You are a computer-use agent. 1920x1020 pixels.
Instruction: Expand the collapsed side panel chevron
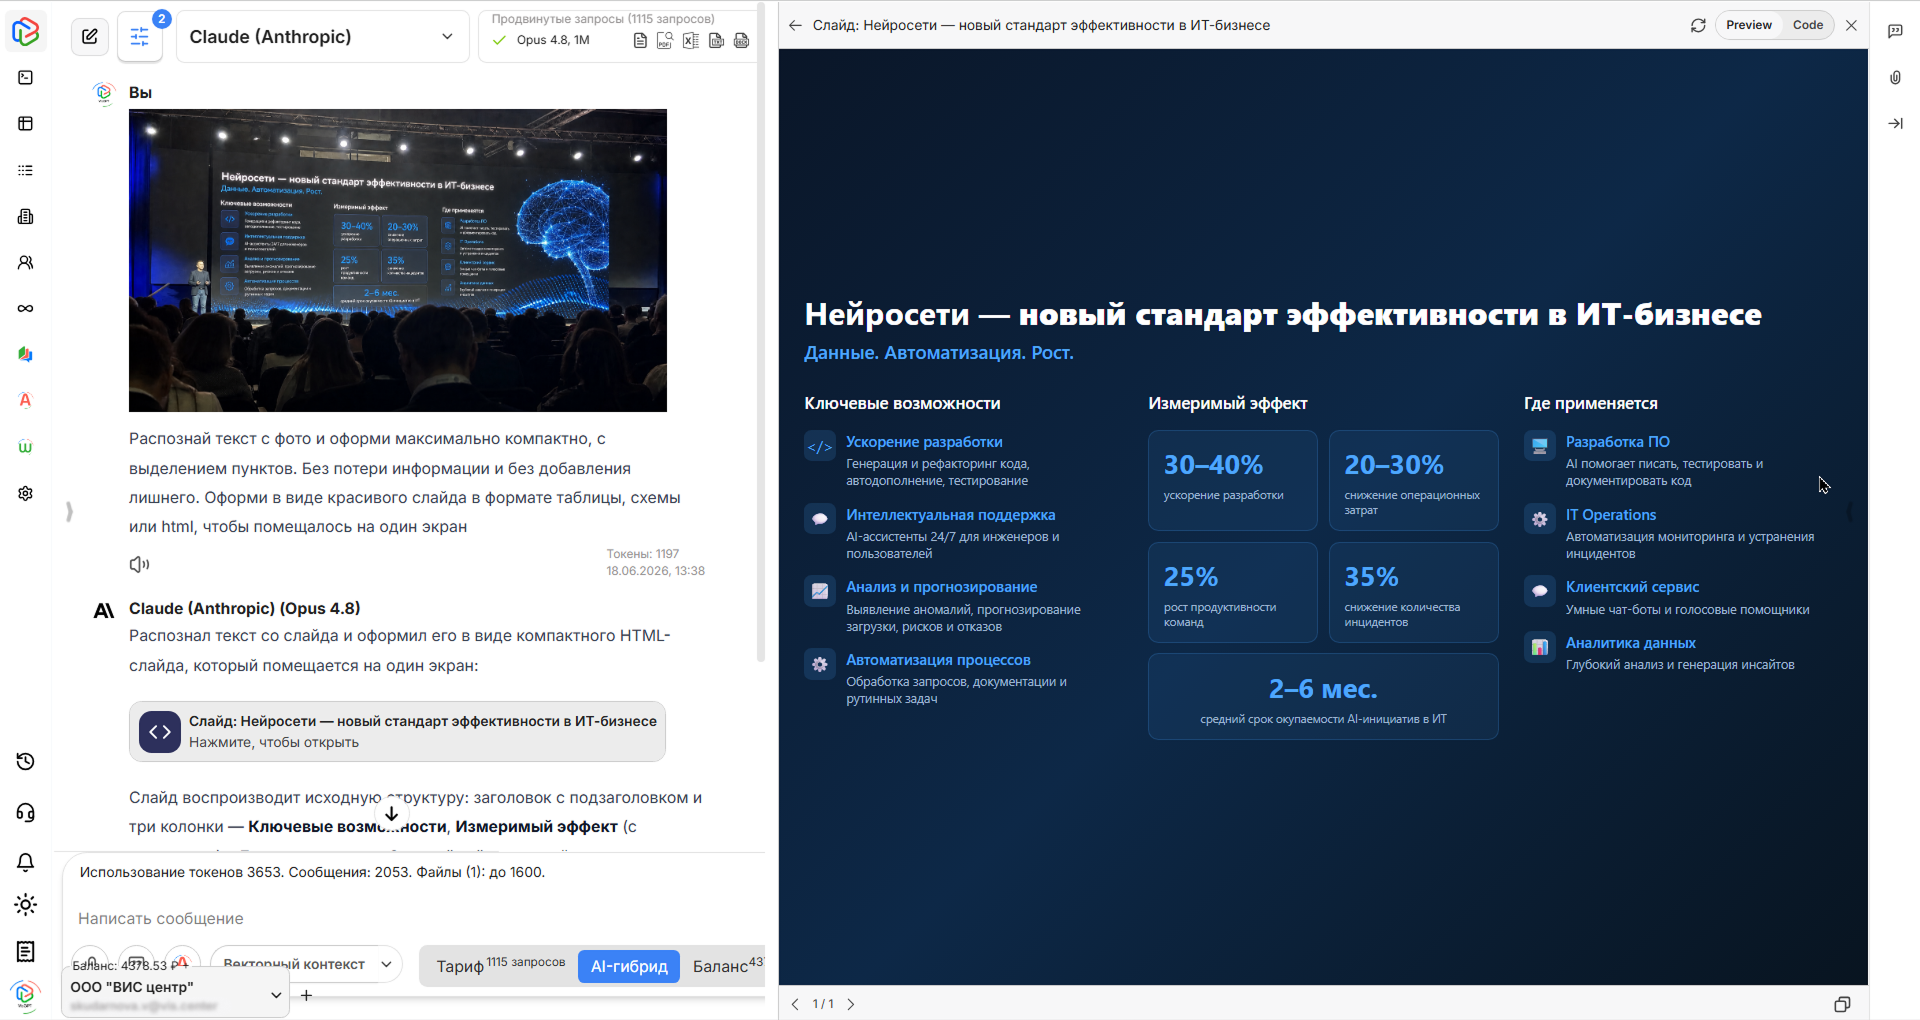click(69, 512)
